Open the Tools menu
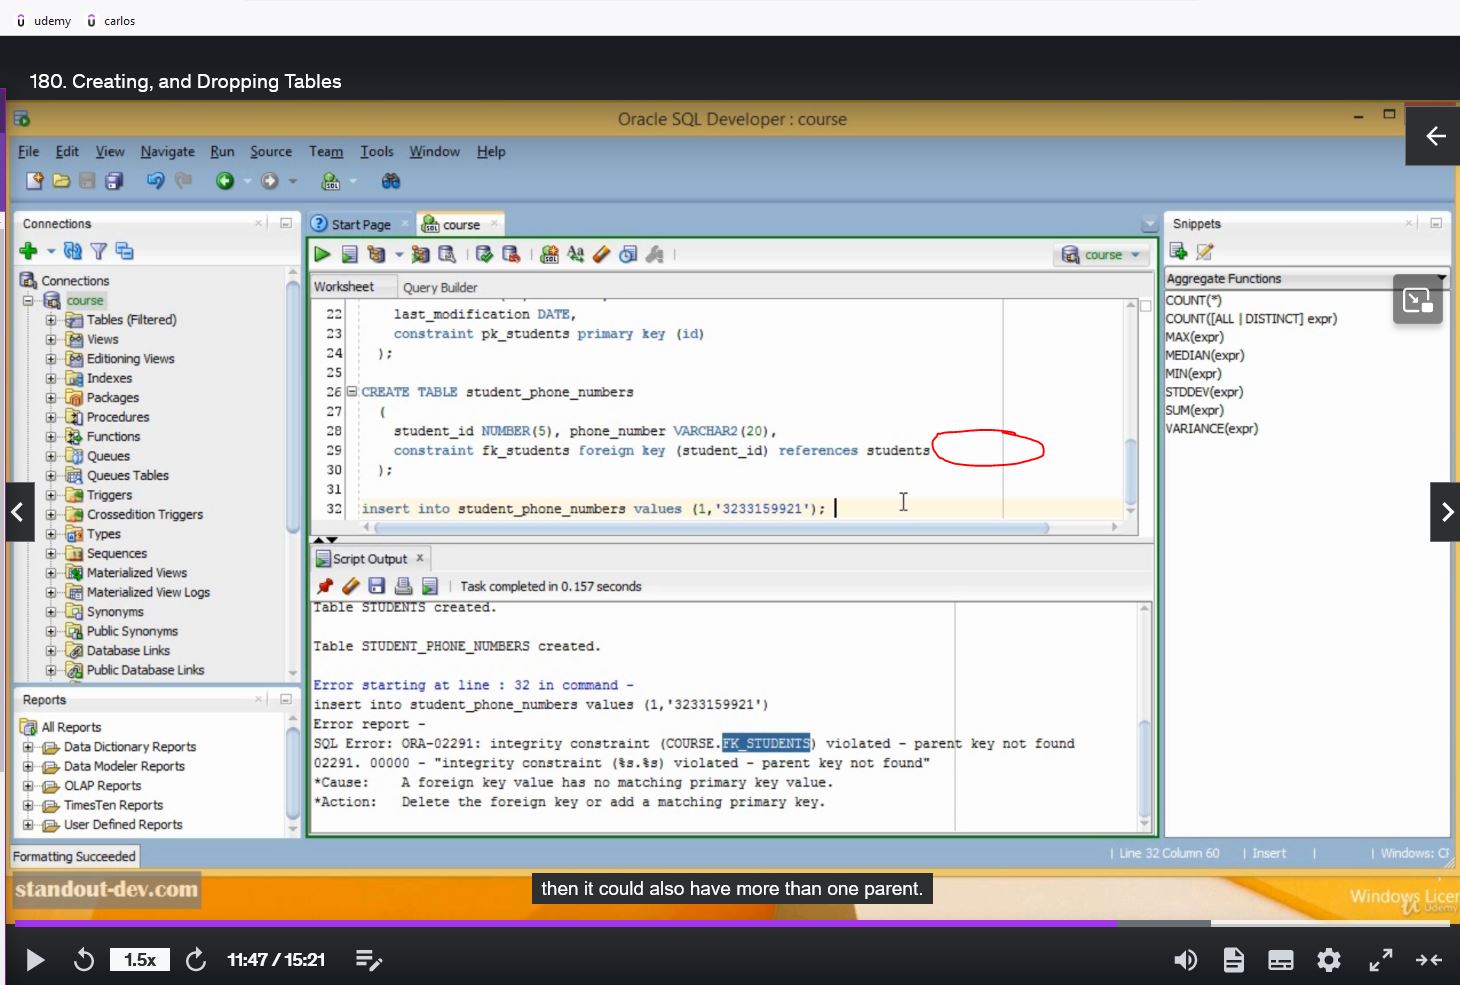 coord(376,151)
